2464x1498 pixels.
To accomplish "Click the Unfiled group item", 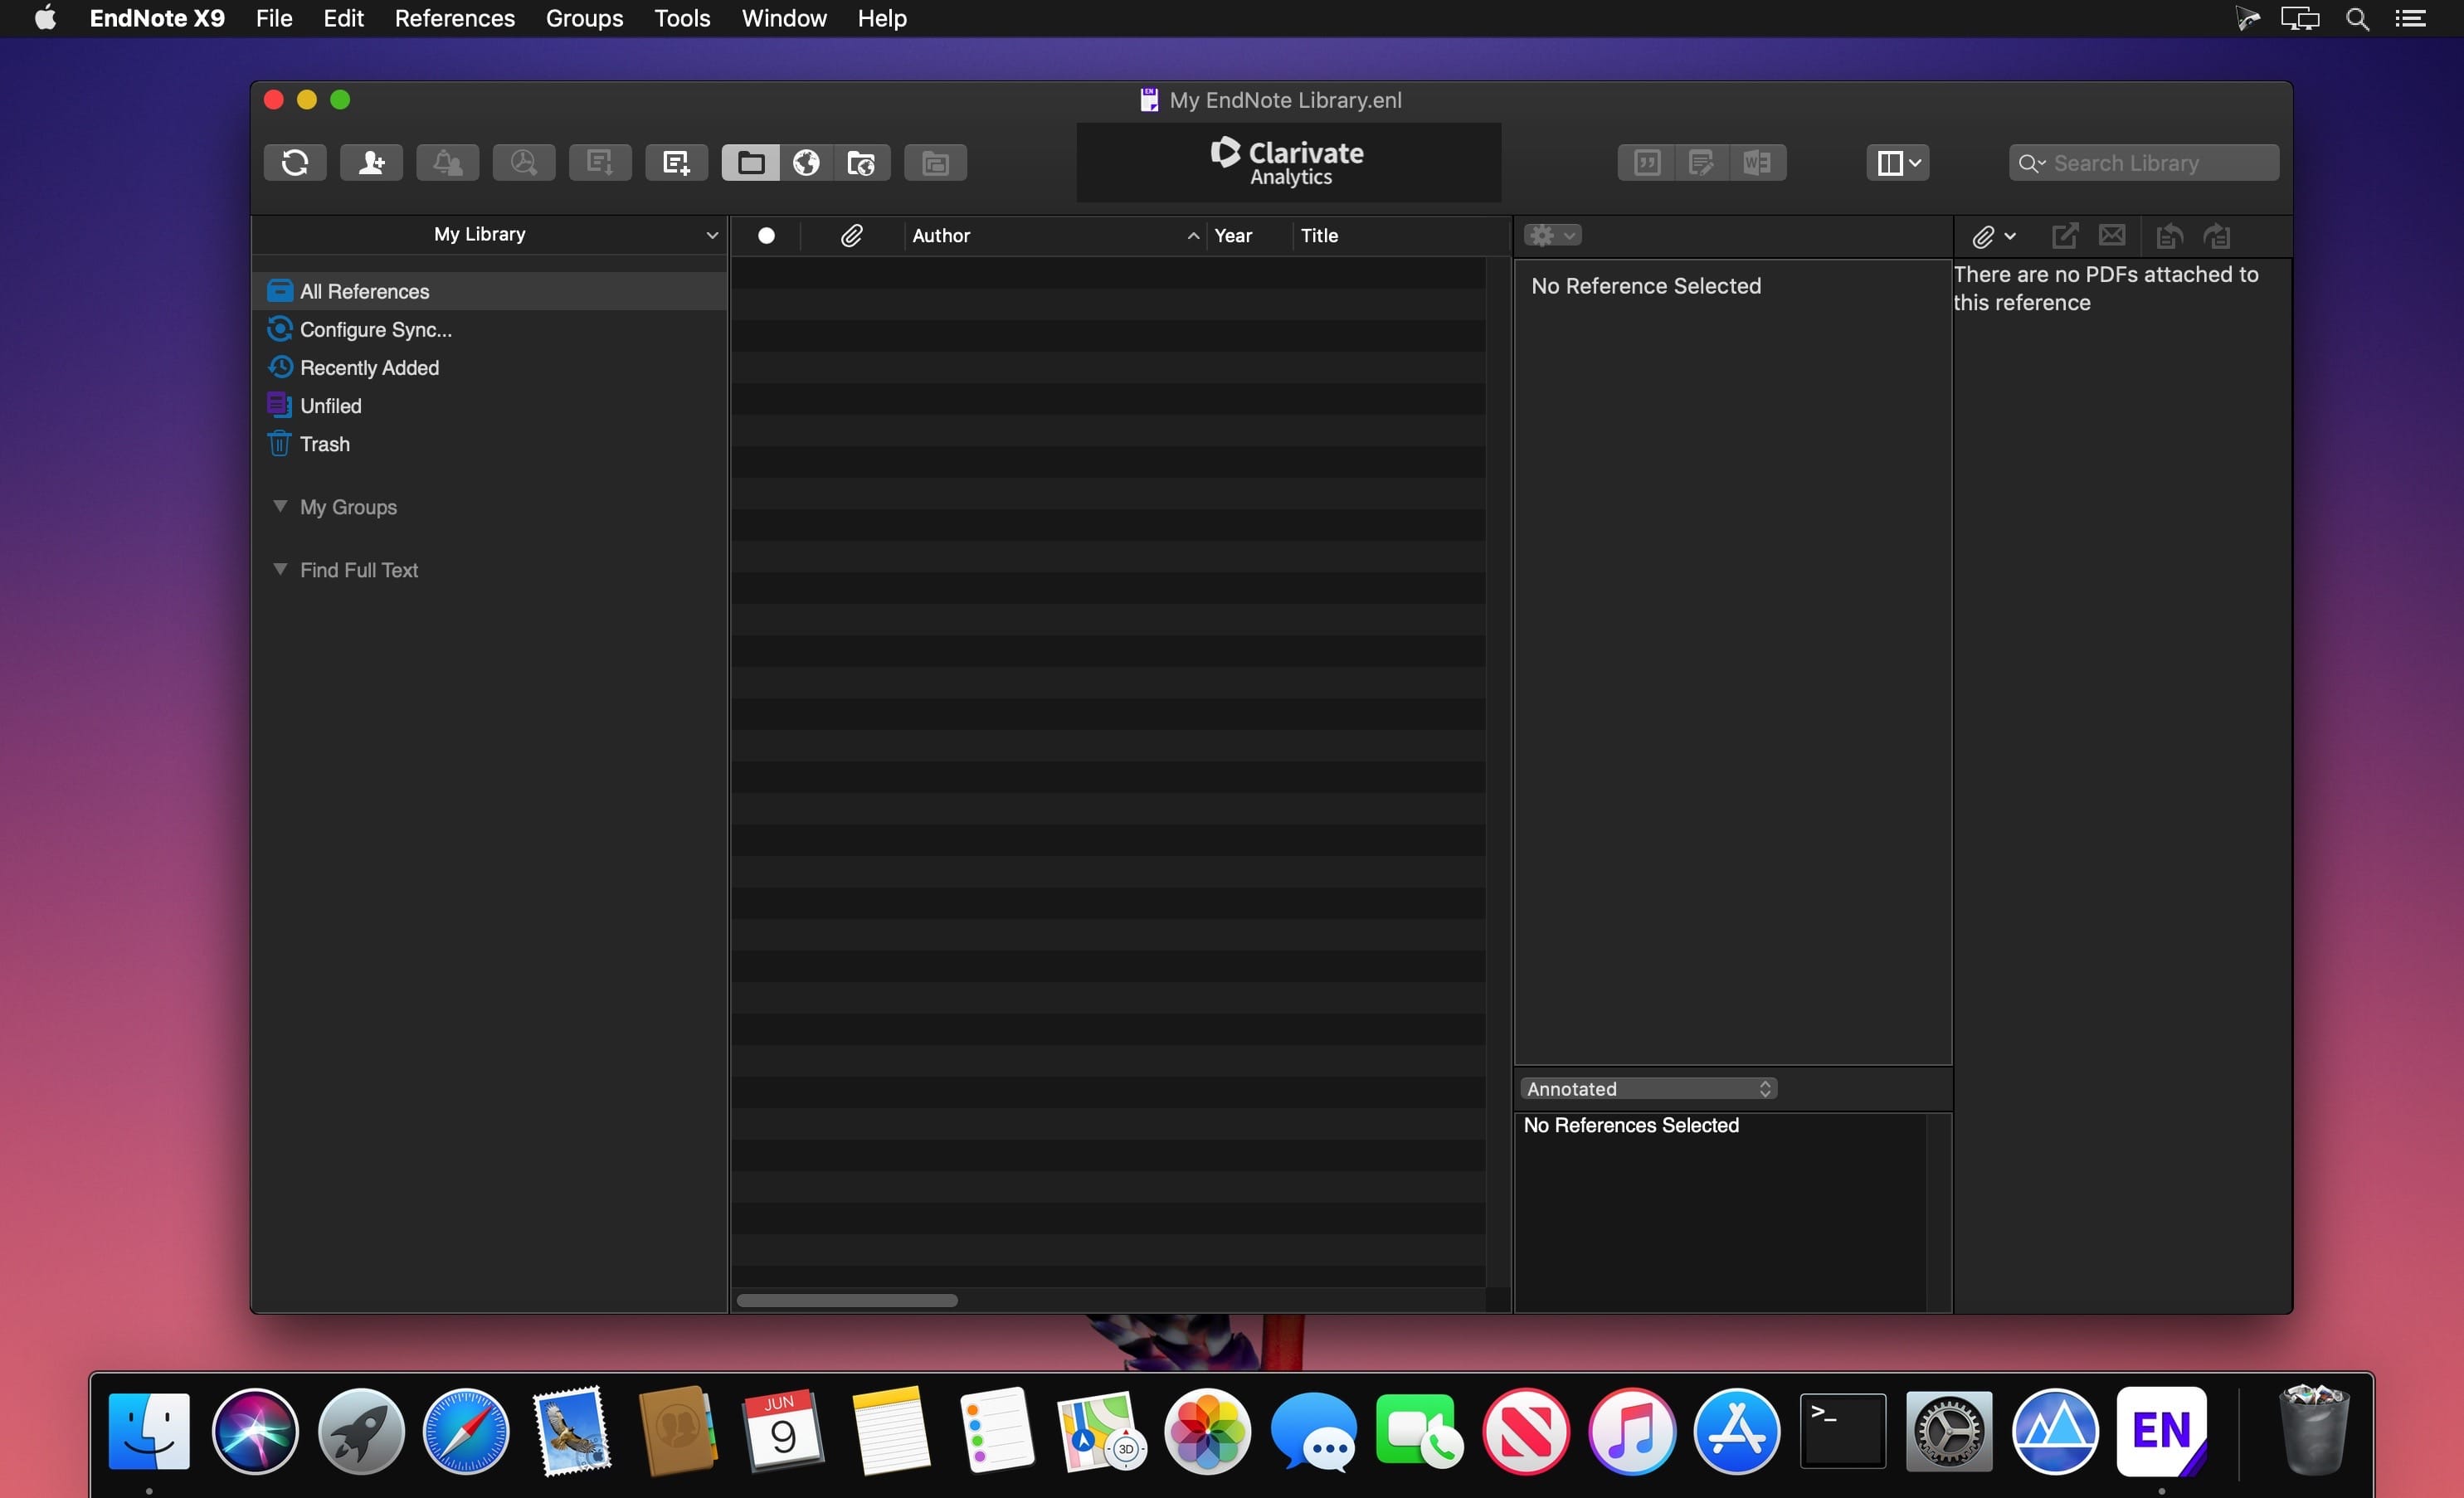I will tap(329, 405).
